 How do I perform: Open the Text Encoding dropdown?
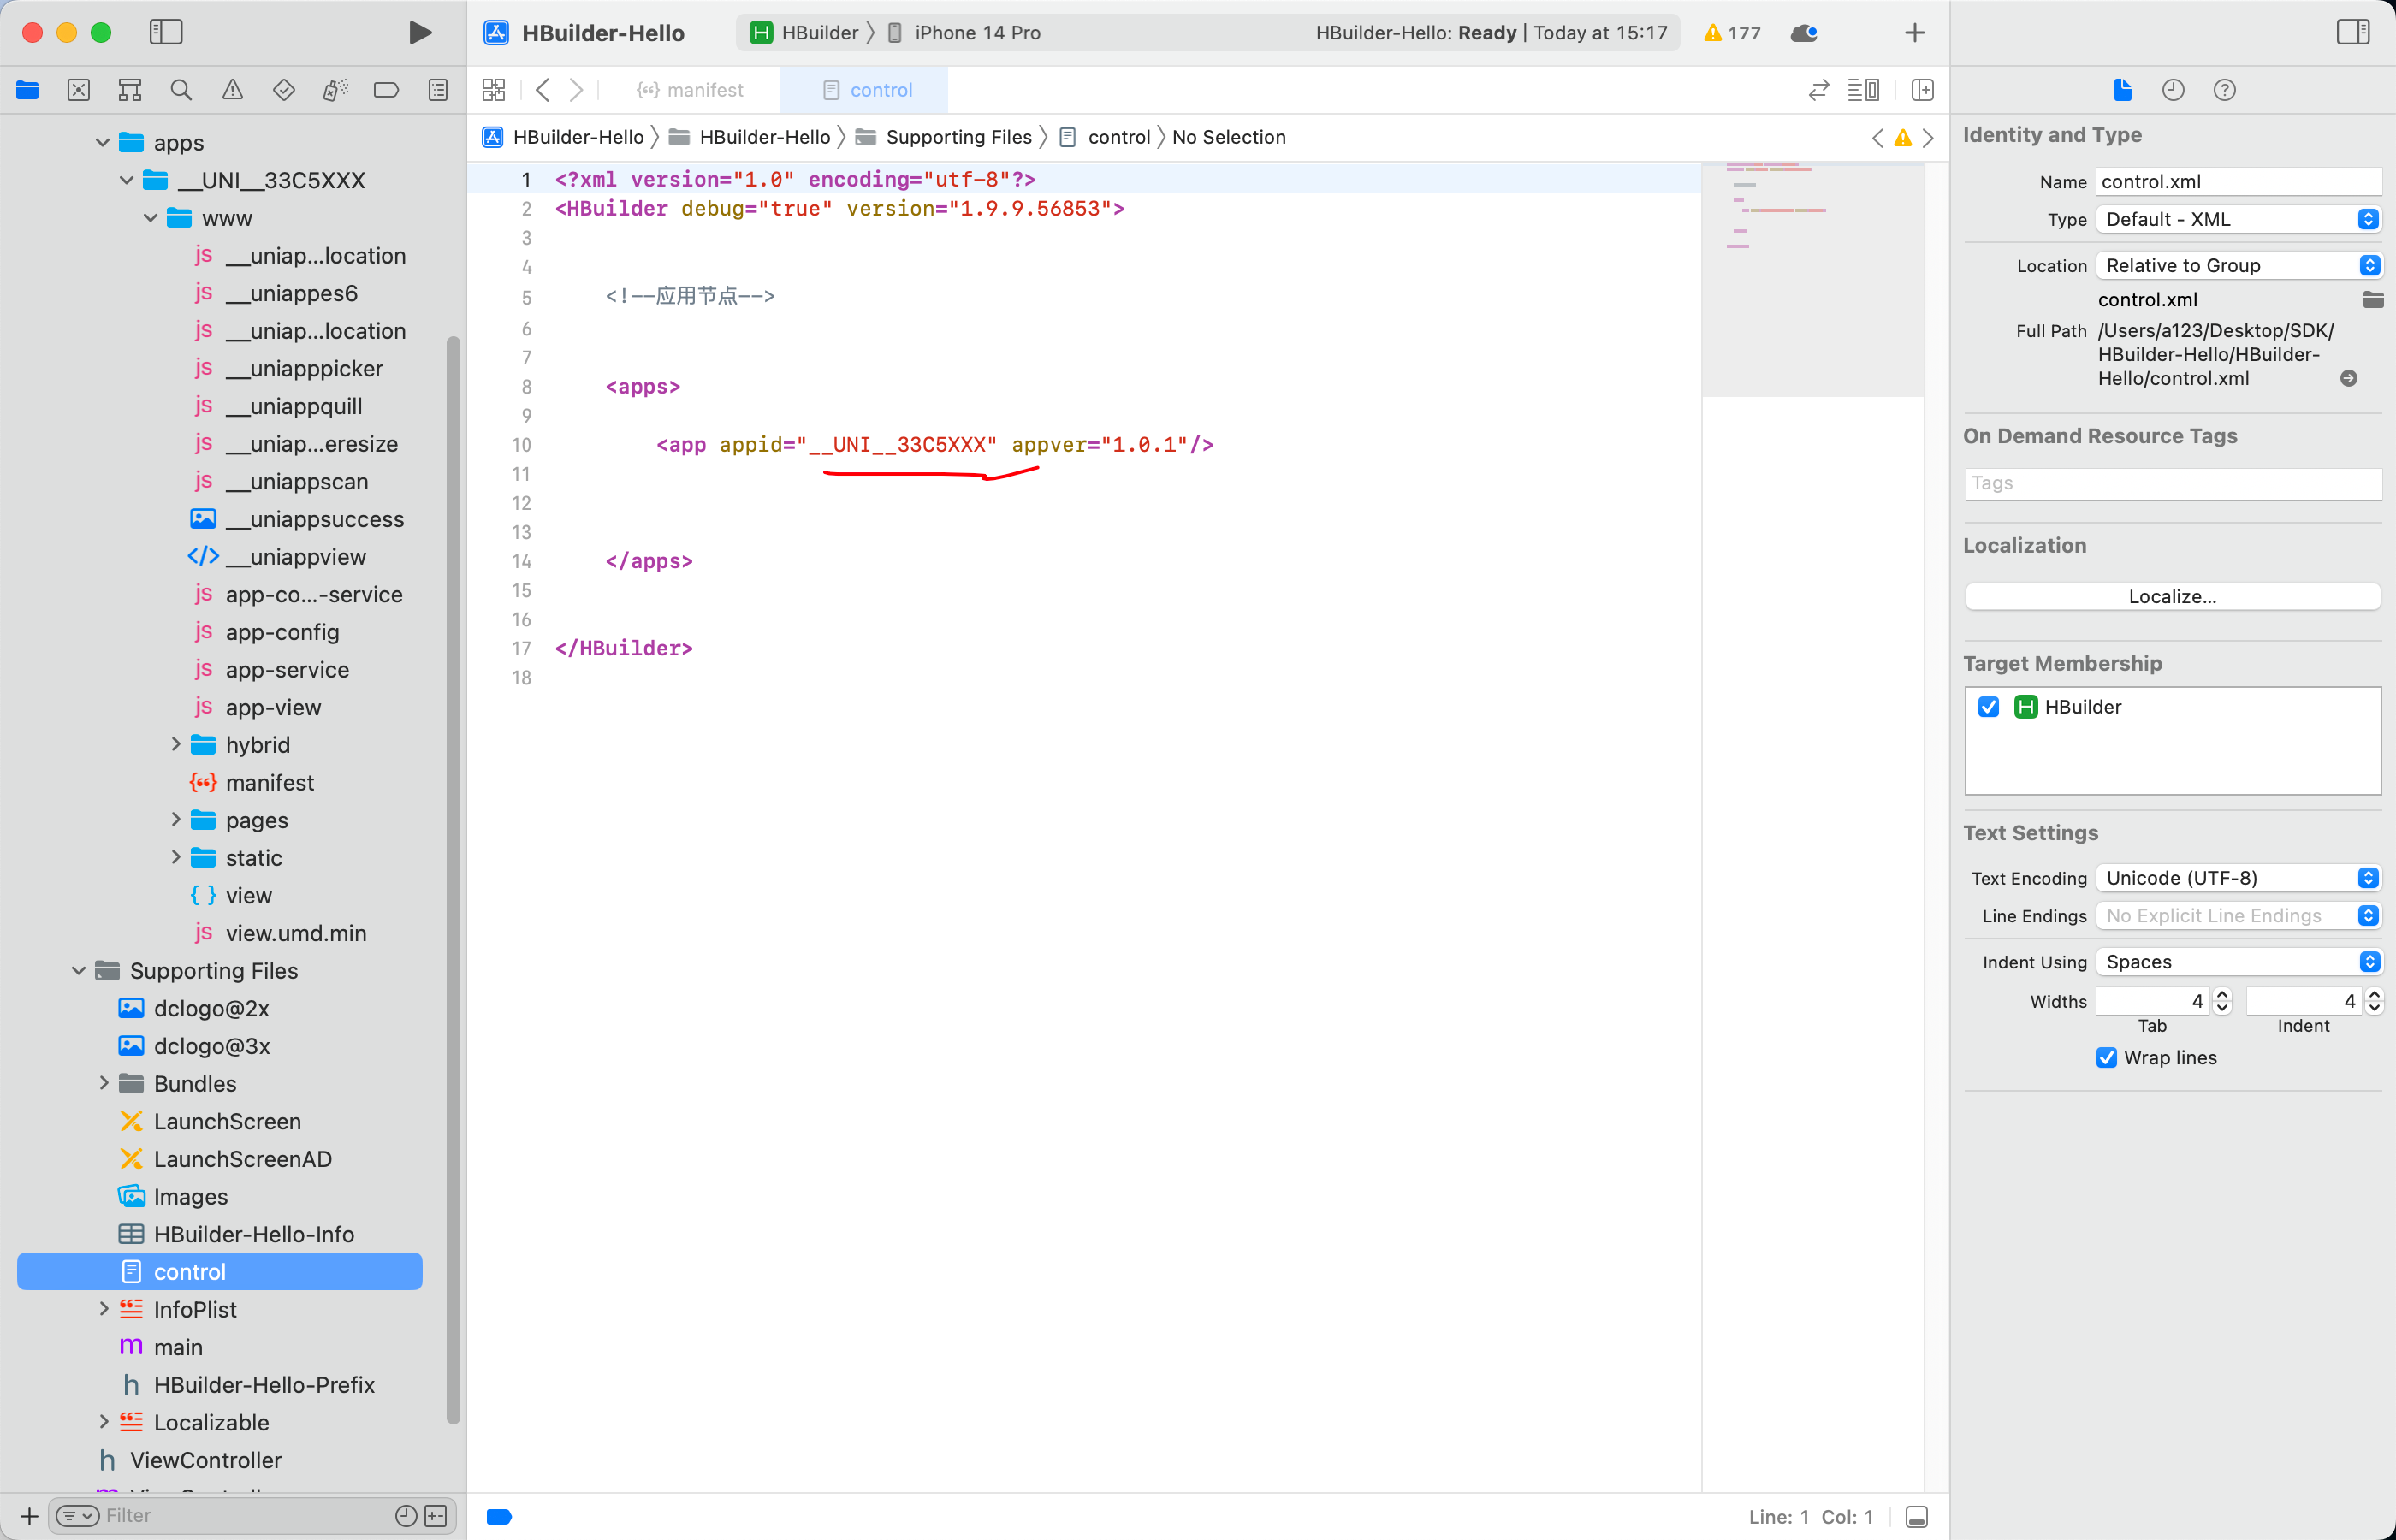coord(2238,878)
